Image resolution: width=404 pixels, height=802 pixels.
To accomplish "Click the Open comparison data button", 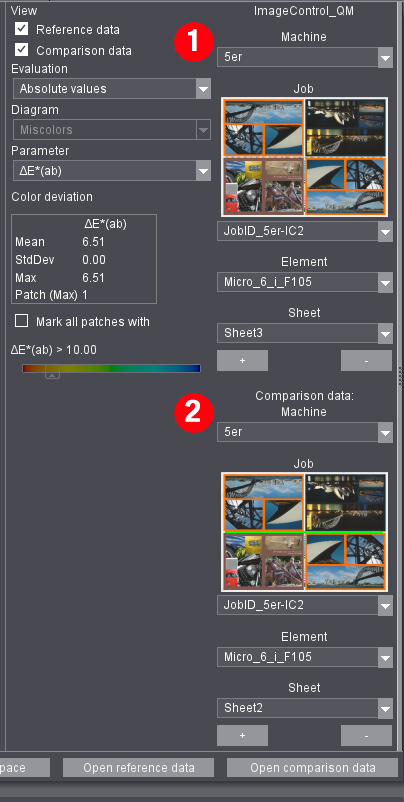I will 312,768.
